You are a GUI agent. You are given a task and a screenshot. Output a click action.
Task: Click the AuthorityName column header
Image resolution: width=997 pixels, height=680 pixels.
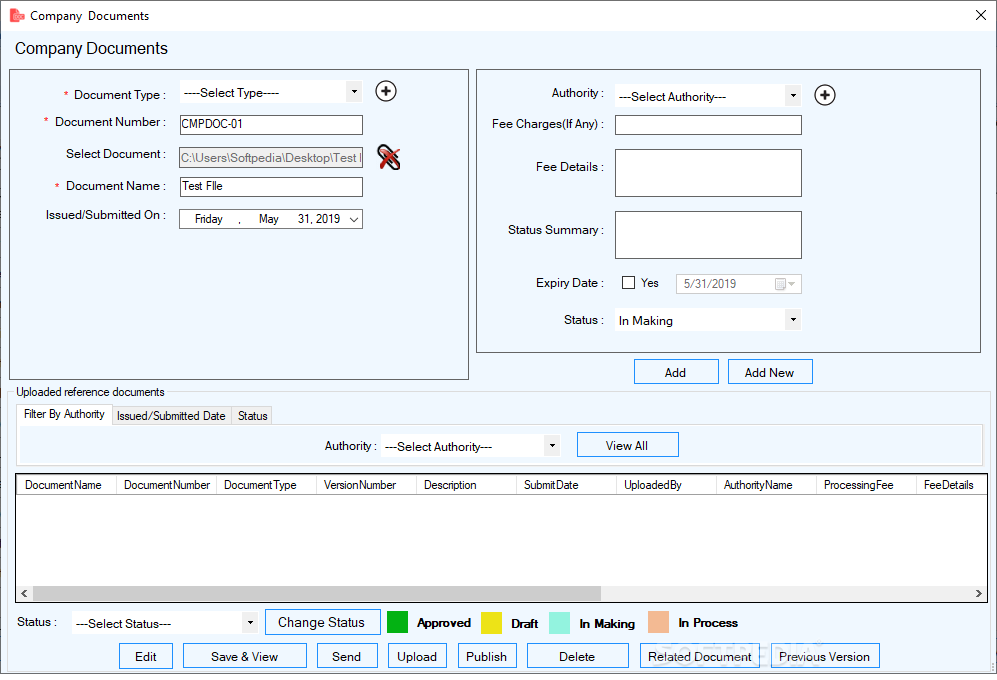766,485
